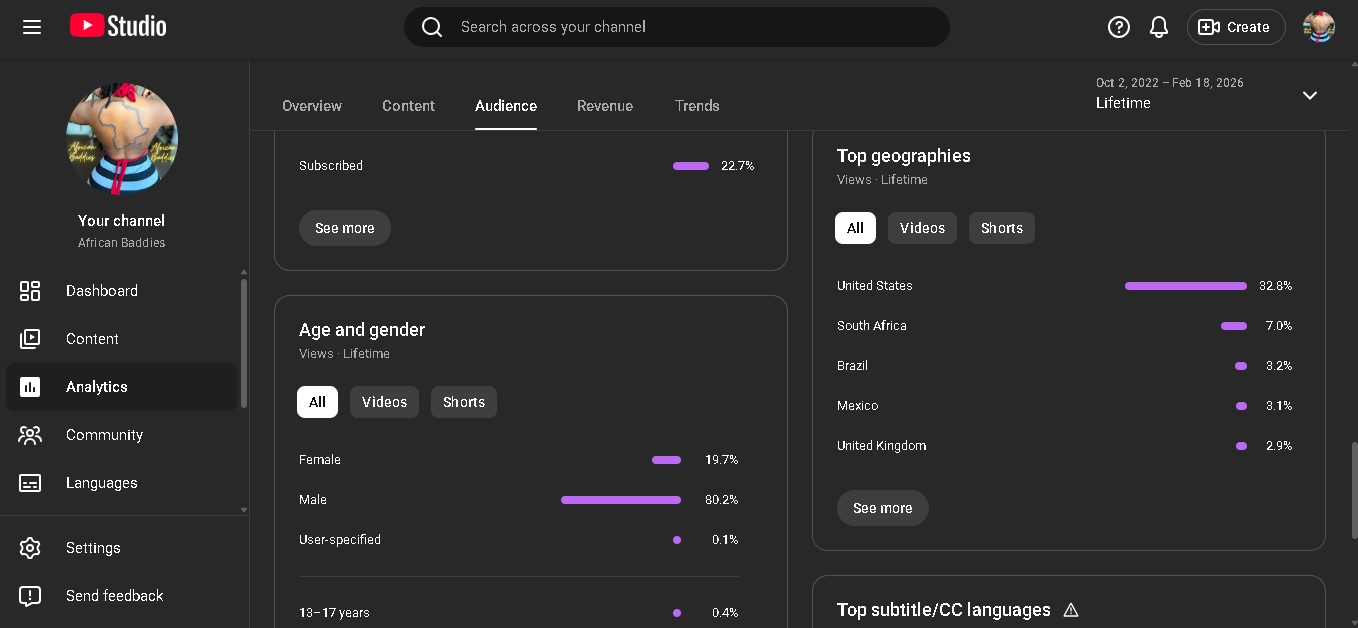The width and height of the screenshot is (1358, 628).
Task: Click the sidebar scrollbar
Action: pyautogui.click(x=243, y=343)
